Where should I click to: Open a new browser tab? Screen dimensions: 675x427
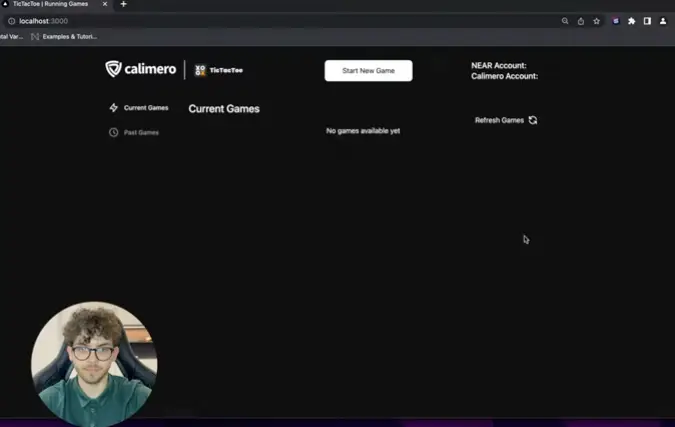[124, 4]
